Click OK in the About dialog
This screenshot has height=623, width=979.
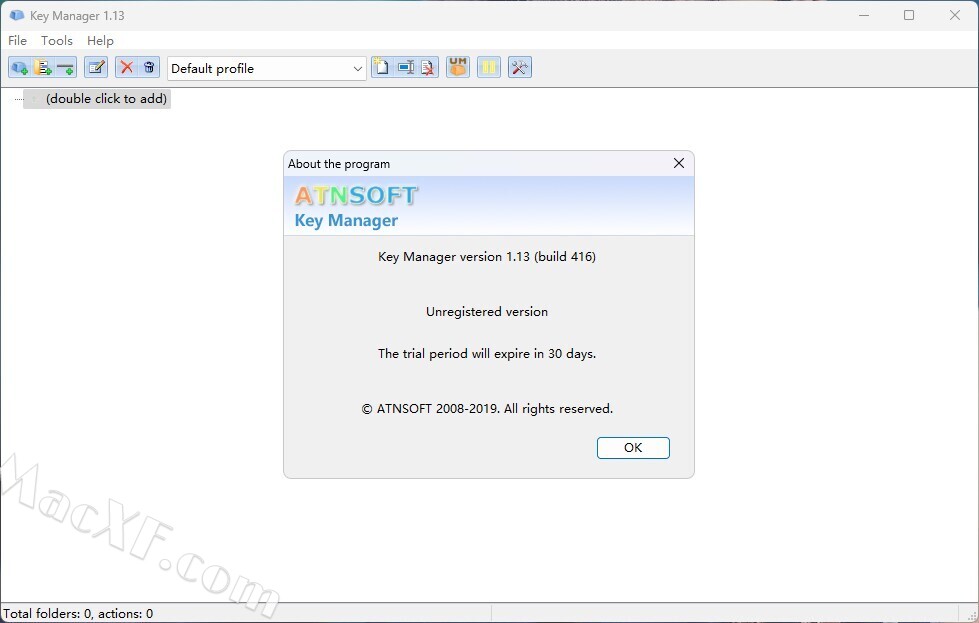click(x=633, y=448)
